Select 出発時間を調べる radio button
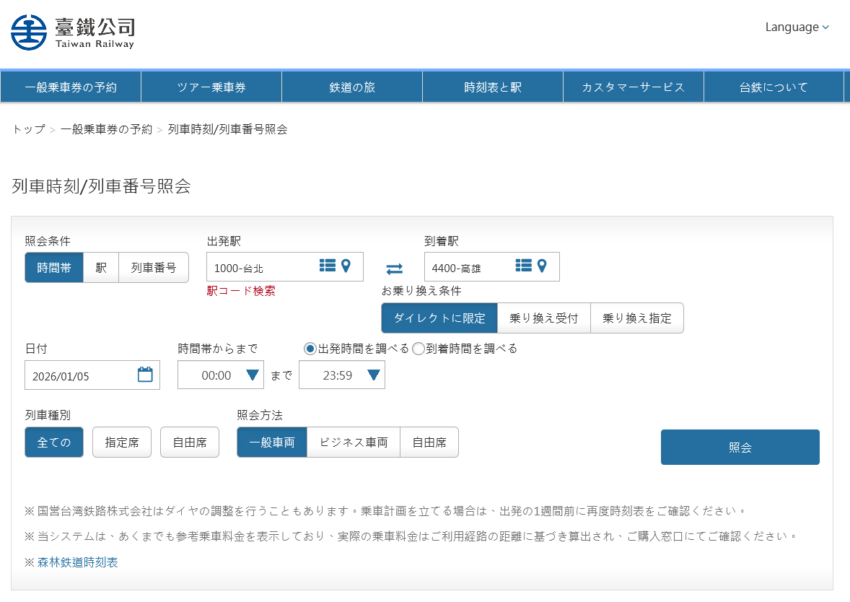850x602 pixels. click(x=310, y=349)
